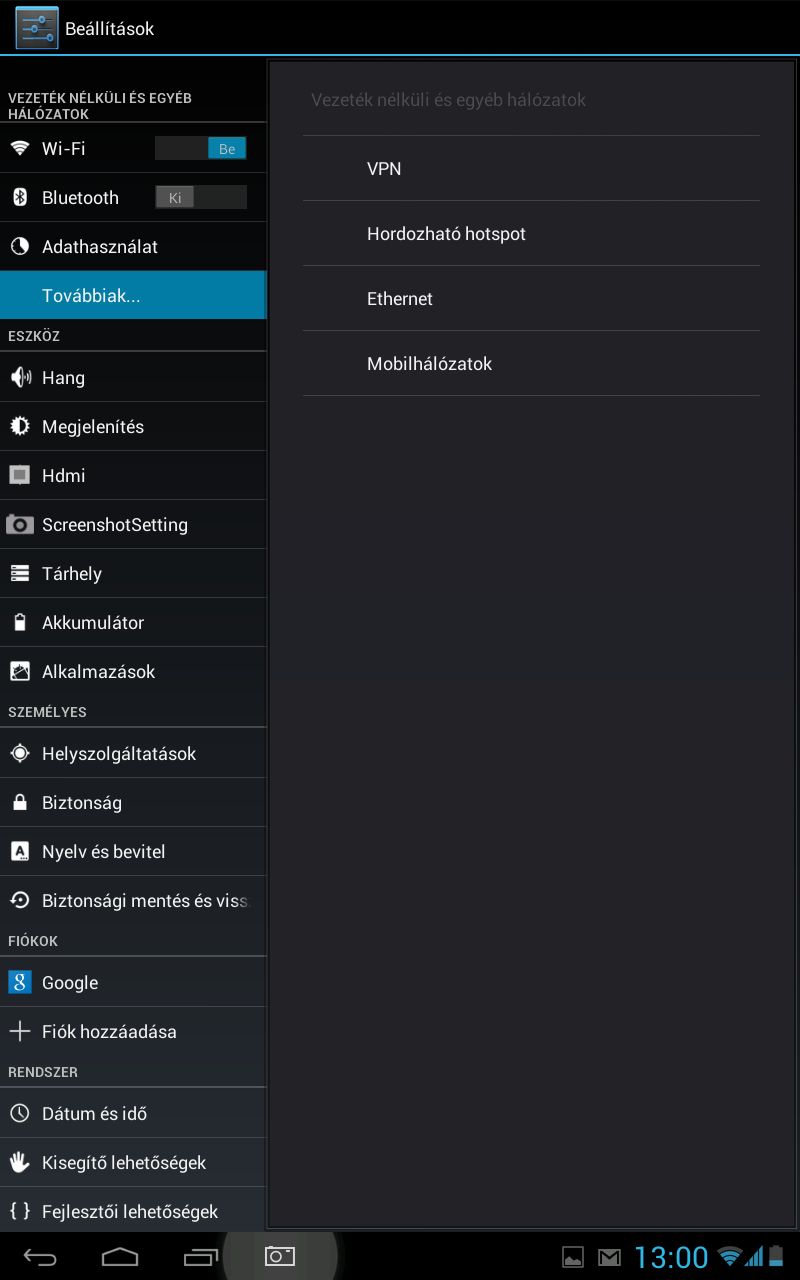Tap the Akkumulátor battery icon
This screenshot has height=1280, width=800.
pos(20,622)
